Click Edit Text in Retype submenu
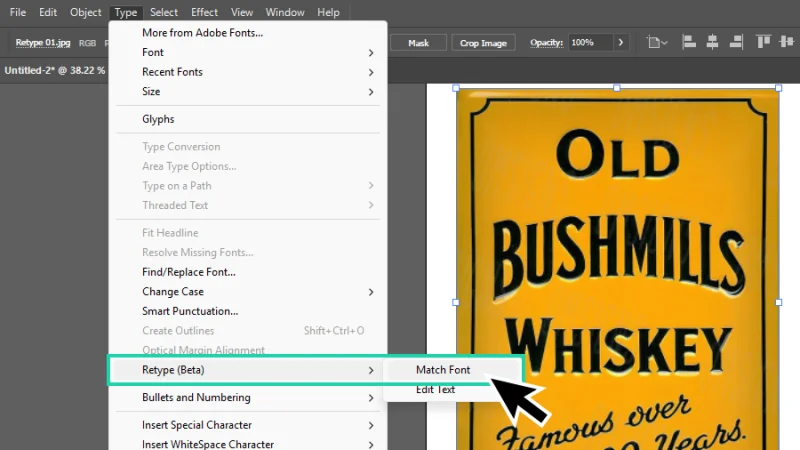Screen dimensions: 800x450 [x=435, y=389]
